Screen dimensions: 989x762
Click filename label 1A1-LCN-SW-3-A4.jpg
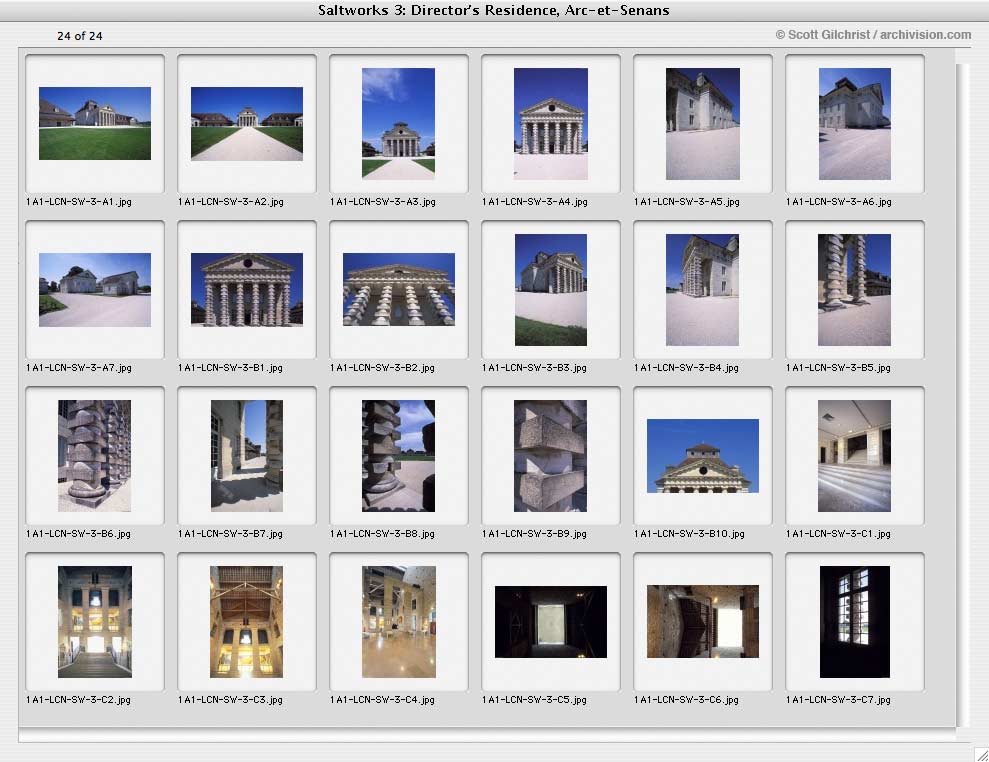535,202
